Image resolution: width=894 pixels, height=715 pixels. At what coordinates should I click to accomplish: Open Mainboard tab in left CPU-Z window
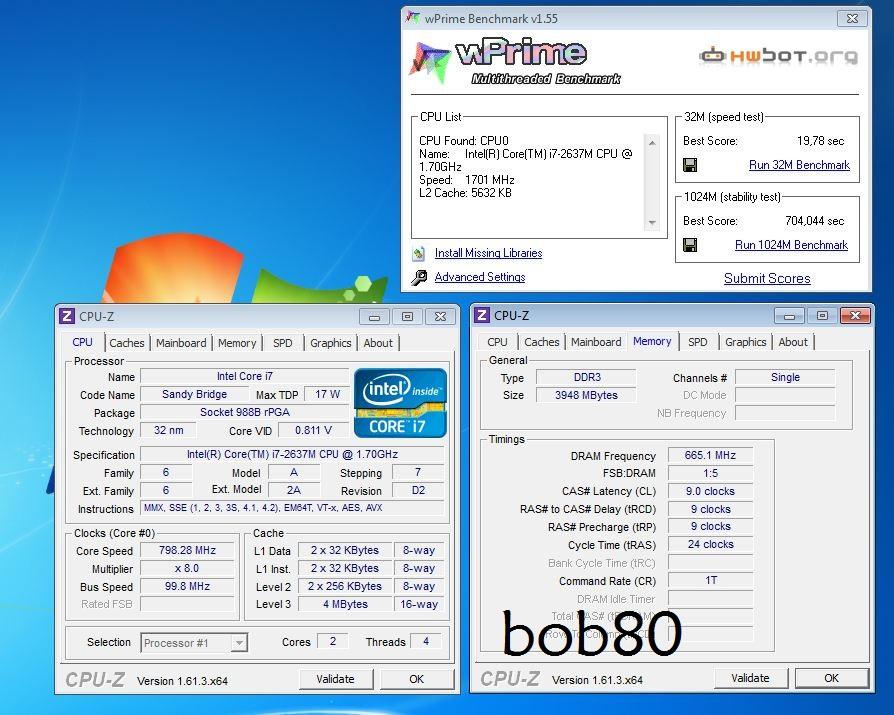tap(181, 343)
